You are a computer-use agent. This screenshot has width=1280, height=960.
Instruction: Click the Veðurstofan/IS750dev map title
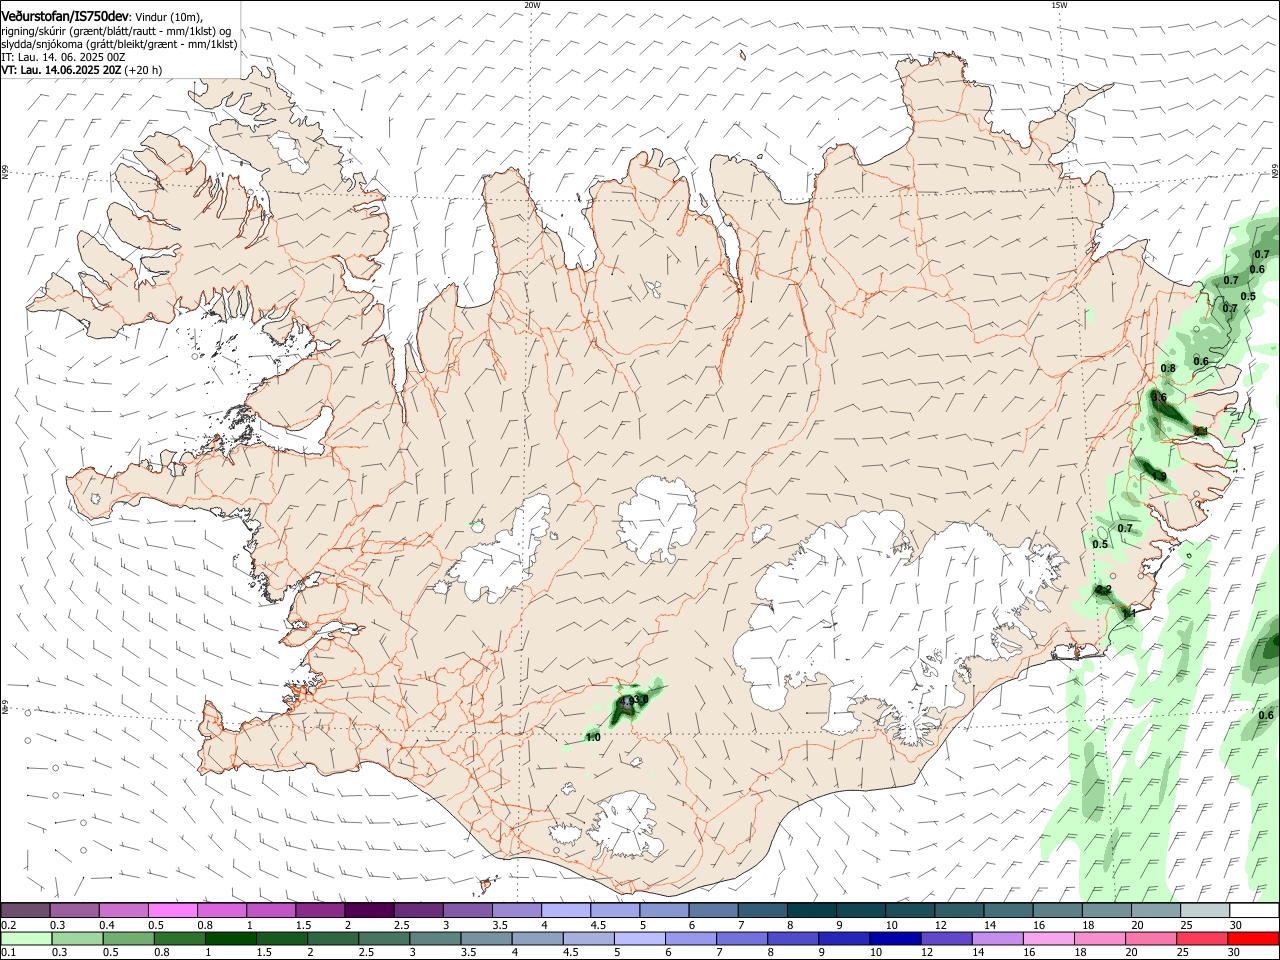coord(64,16)
